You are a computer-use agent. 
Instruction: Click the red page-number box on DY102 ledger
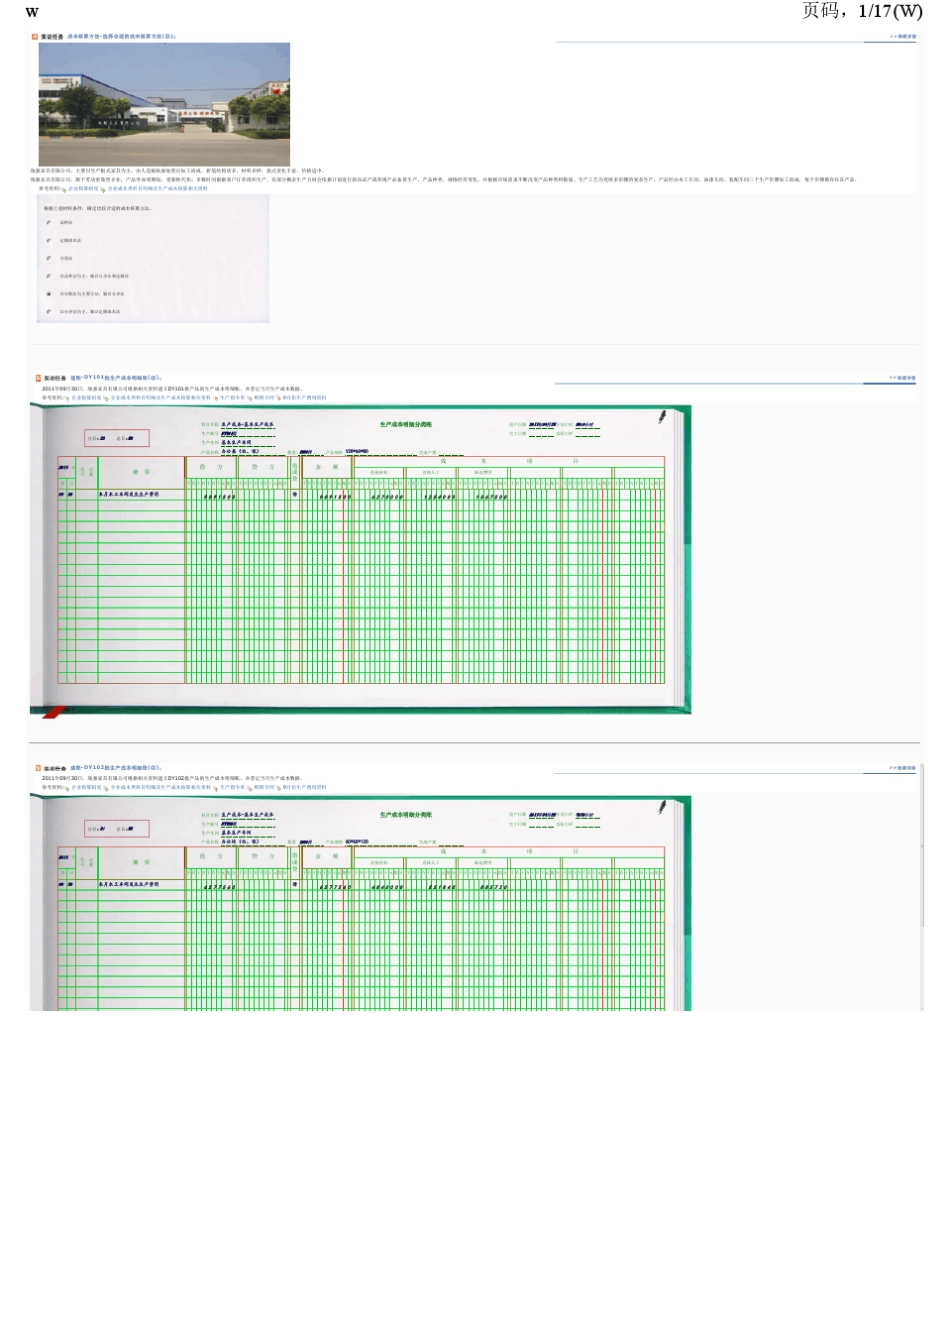tap(117, 828)
